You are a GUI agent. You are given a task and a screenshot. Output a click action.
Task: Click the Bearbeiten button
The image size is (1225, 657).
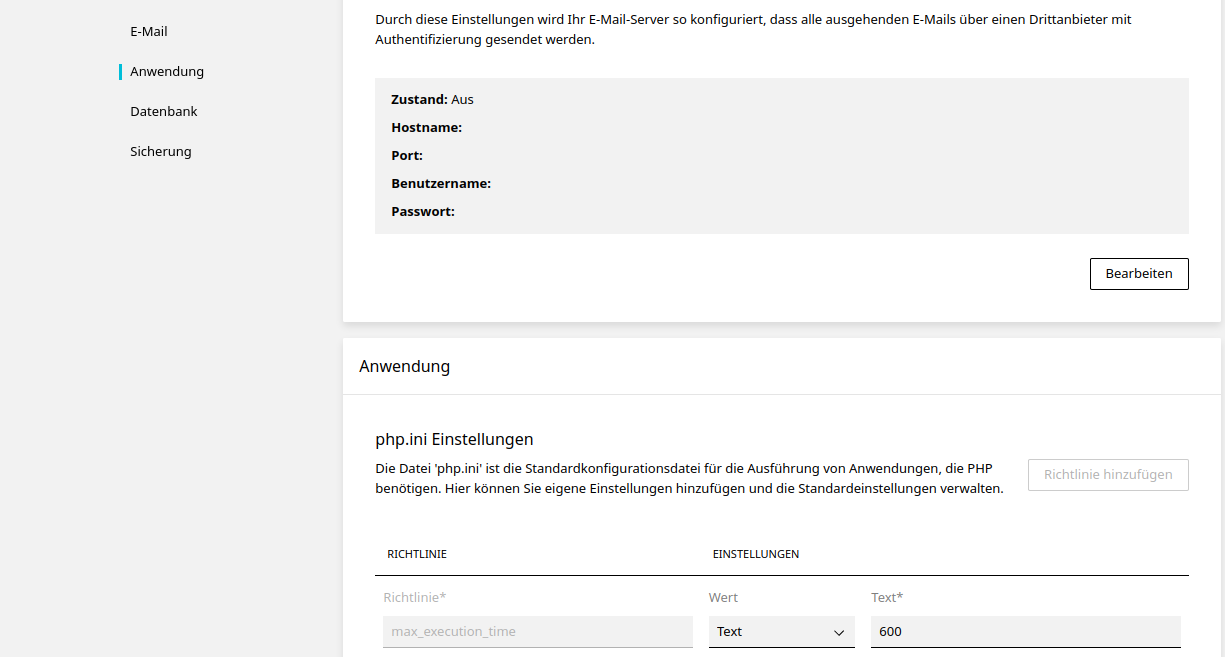[x=1139, y=273]
